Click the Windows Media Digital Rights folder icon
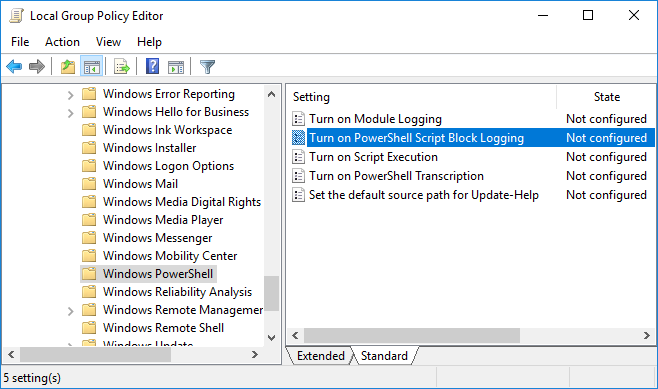 tap(89, 202)
